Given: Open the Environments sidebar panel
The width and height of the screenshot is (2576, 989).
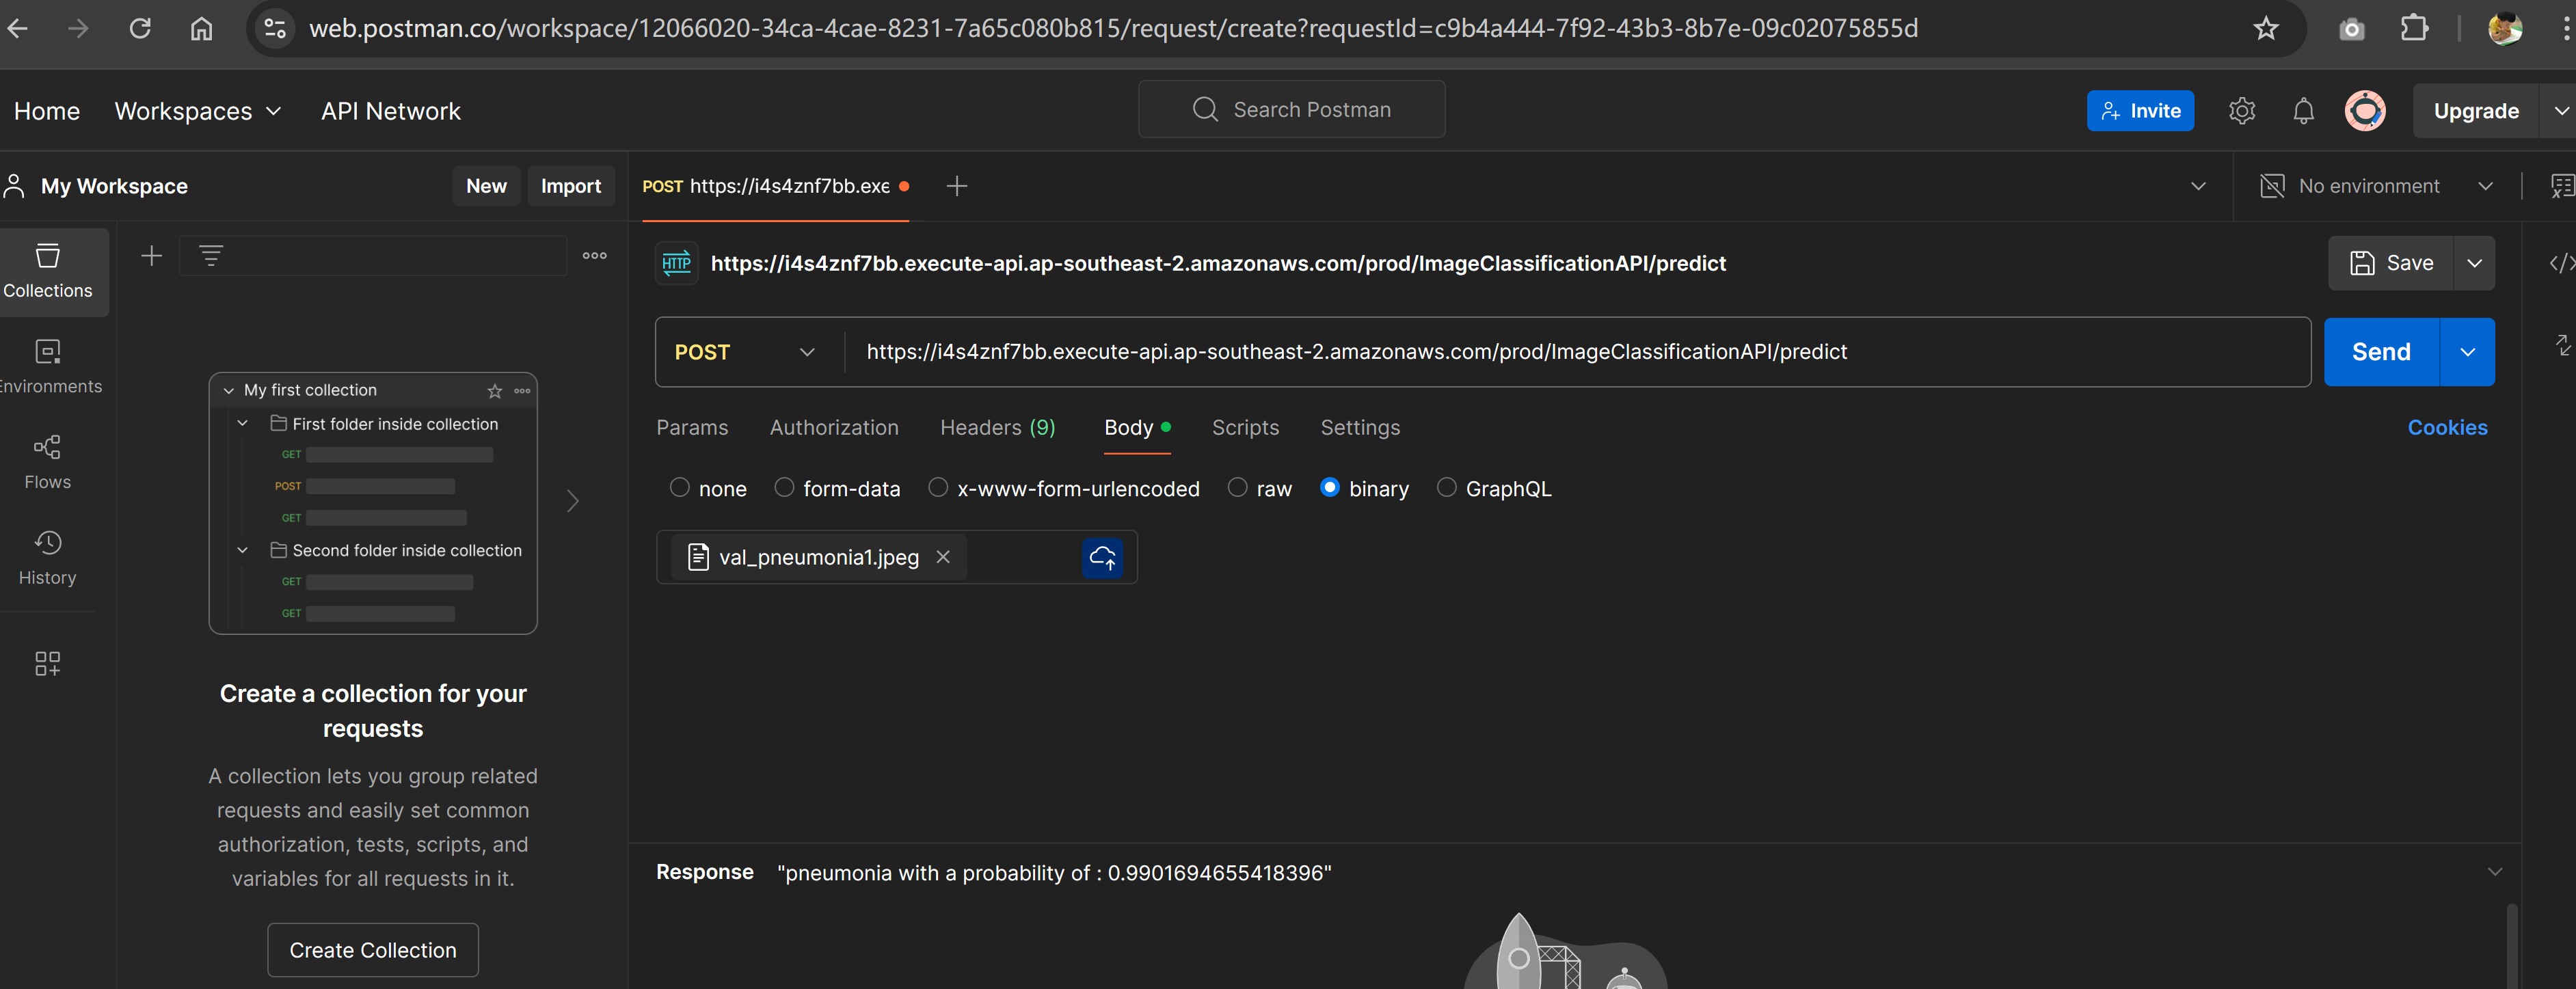Looking at the screenshot, I should point(48,367).
